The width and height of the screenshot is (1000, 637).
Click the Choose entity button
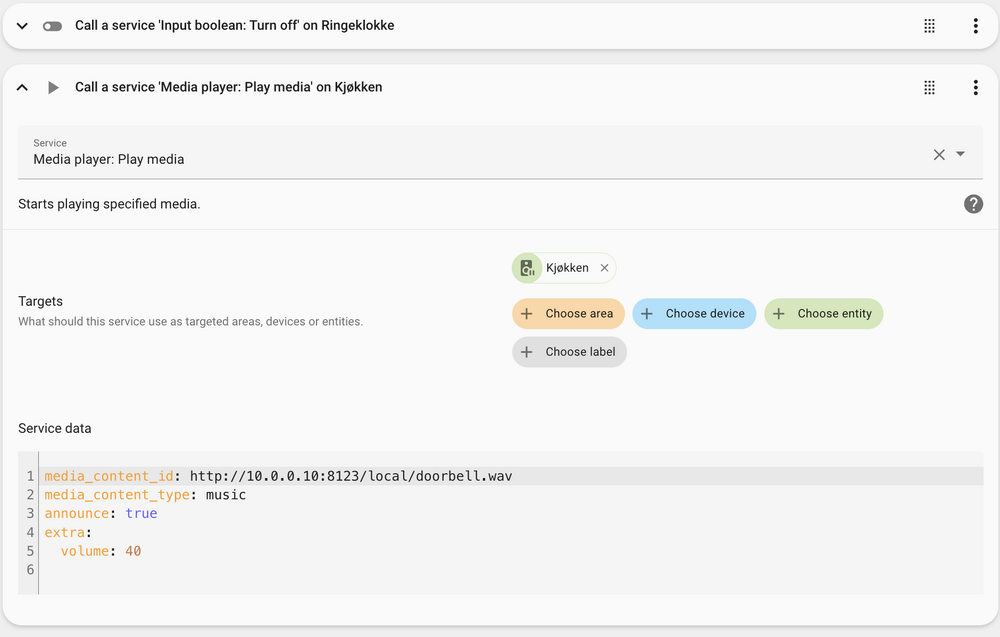[x=824, y=314]
